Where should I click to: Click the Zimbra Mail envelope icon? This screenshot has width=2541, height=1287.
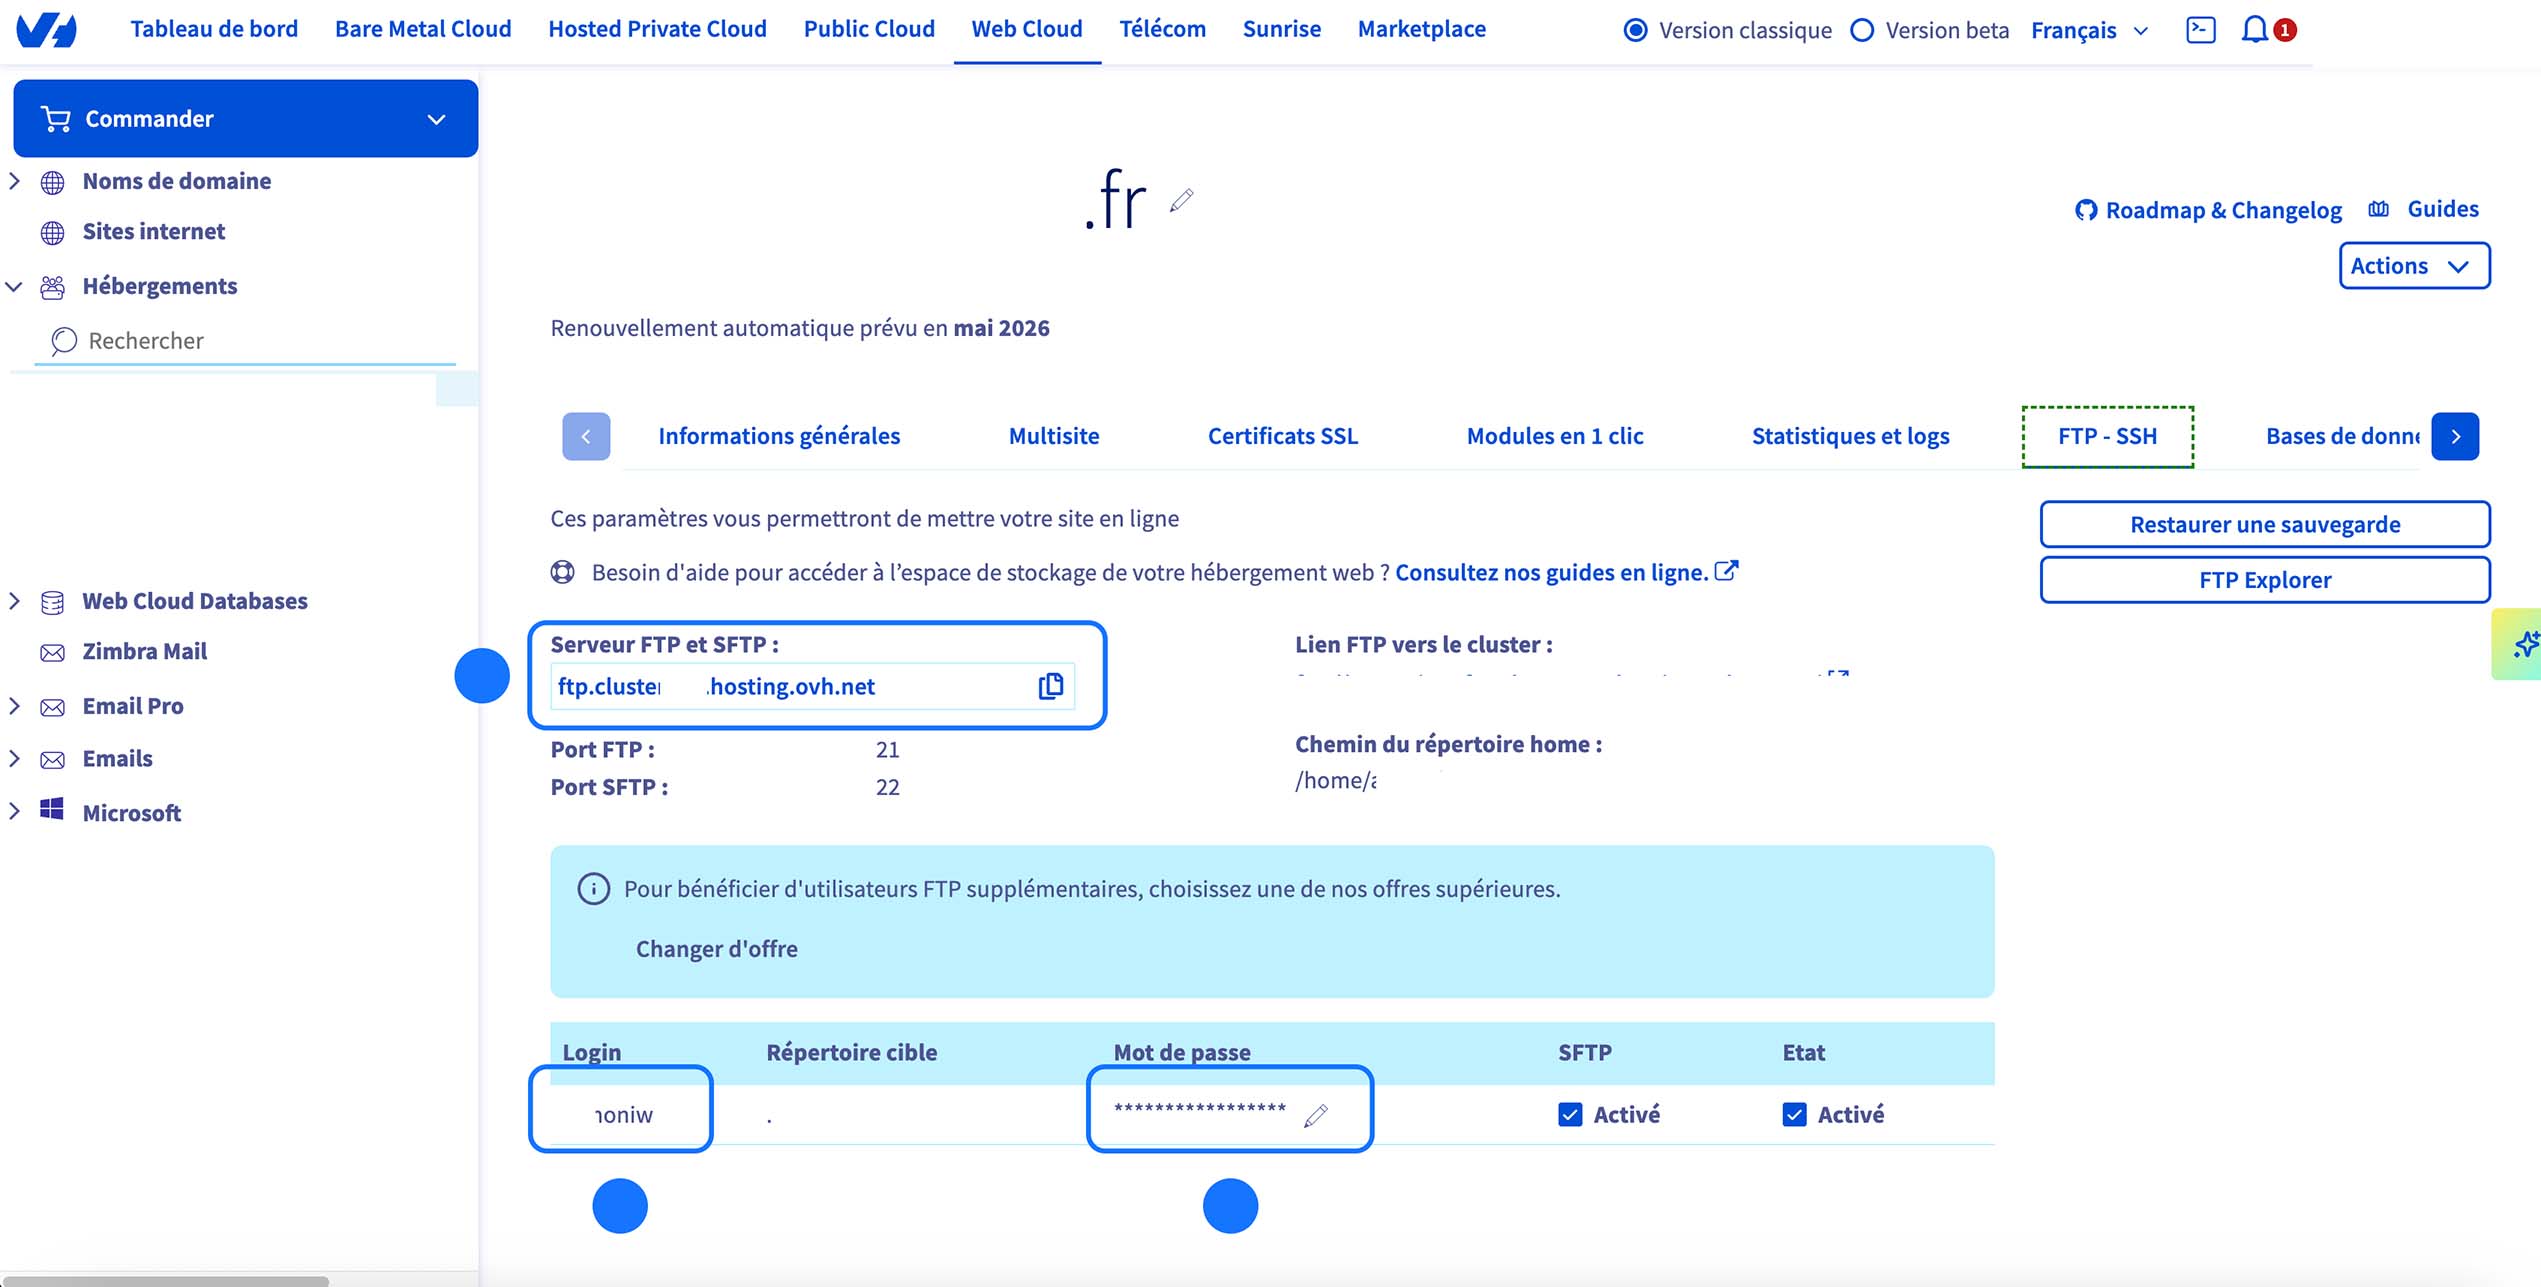52,651
